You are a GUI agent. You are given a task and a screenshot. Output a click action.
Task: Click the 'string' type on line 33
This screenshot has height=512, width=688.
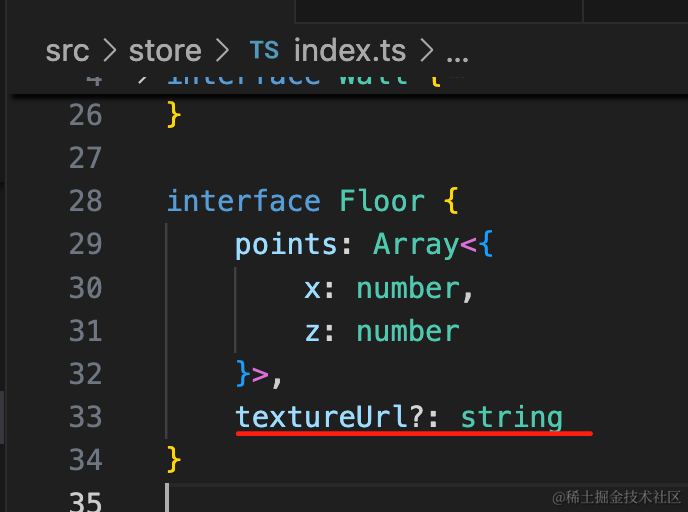click(x=512, y=417)
